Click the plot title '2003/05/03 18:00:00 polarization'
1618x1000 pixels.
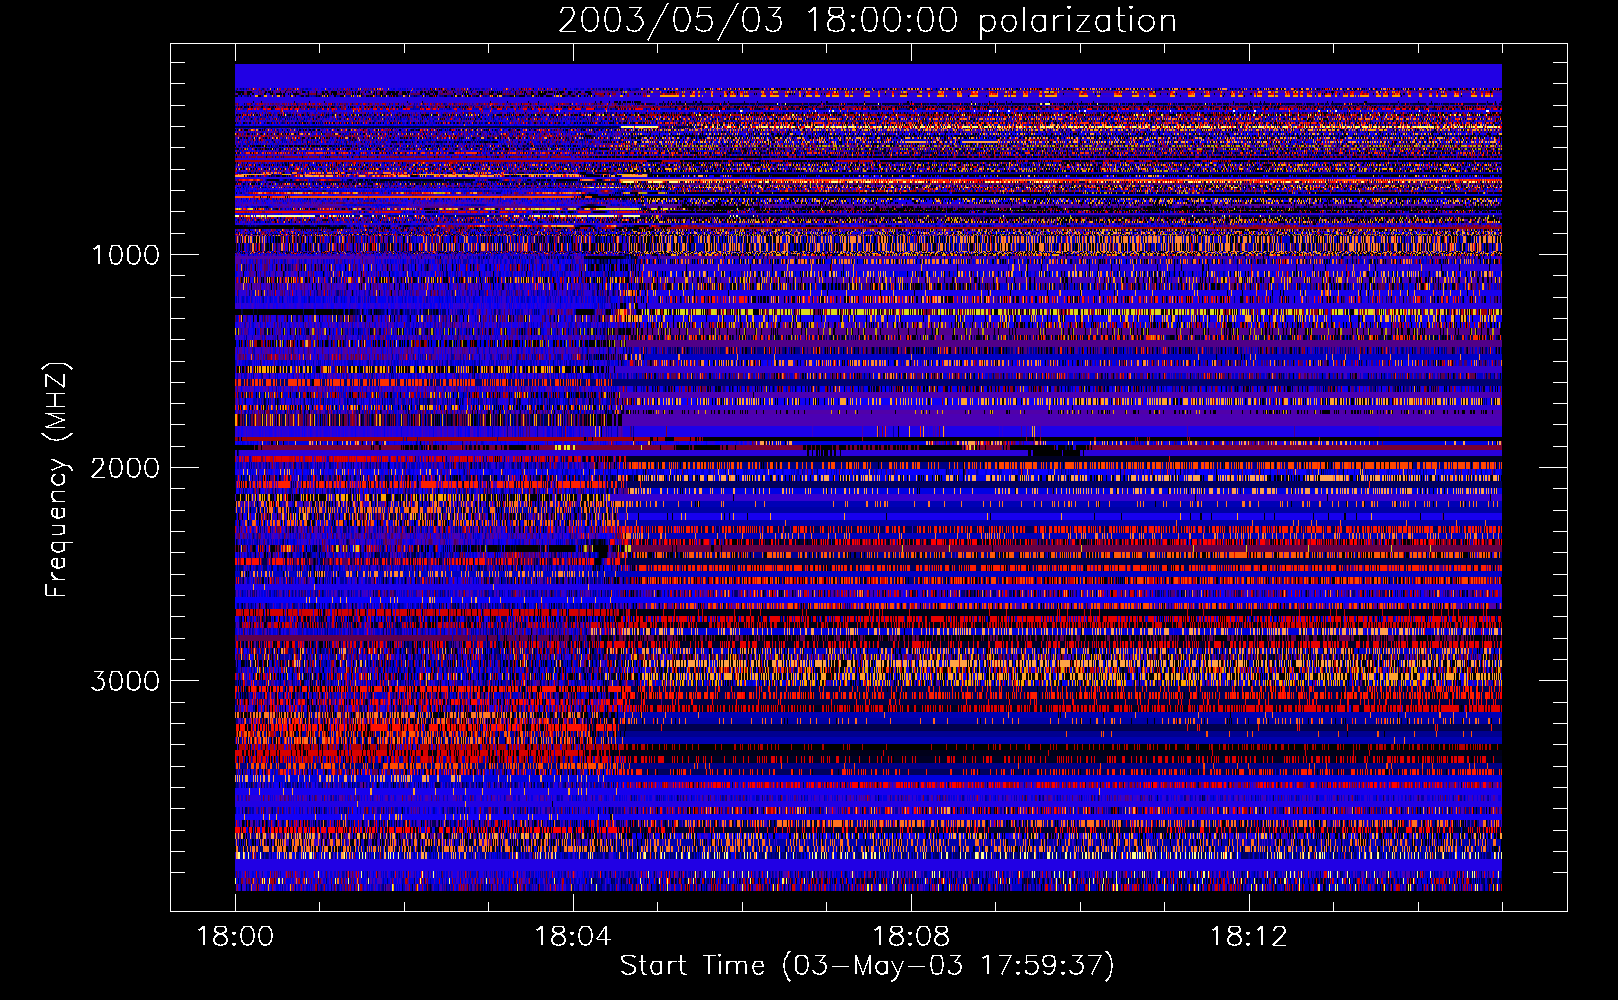[x=867, y=21]
